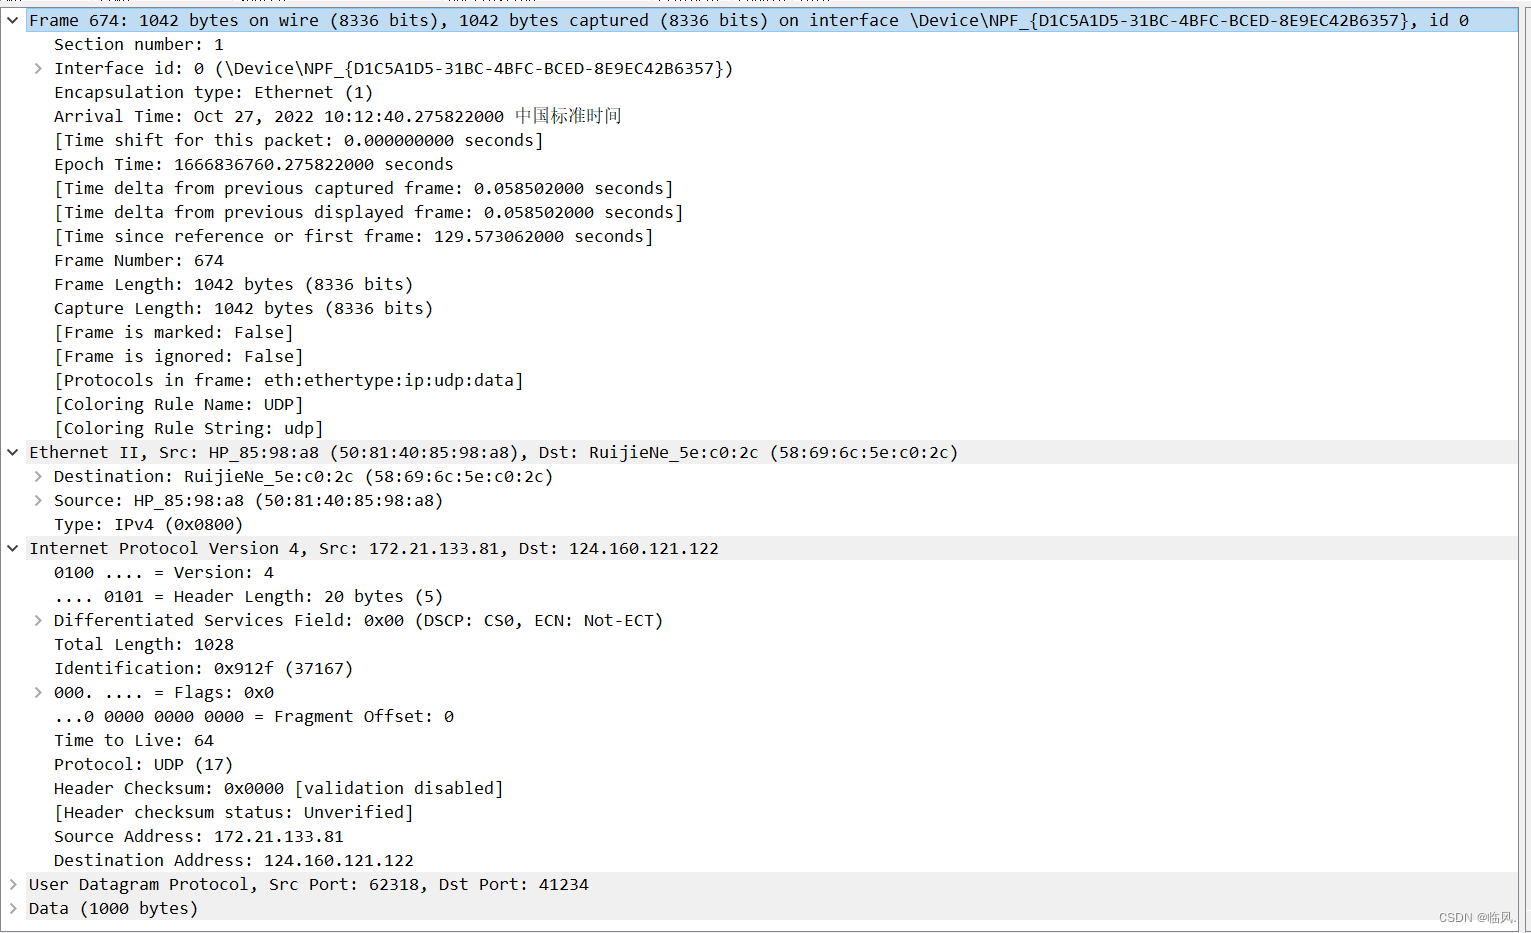The height and width of the screenshot is (933, 1531).
Task: Collapse the Ethernet II section
Action: (13, 452)
